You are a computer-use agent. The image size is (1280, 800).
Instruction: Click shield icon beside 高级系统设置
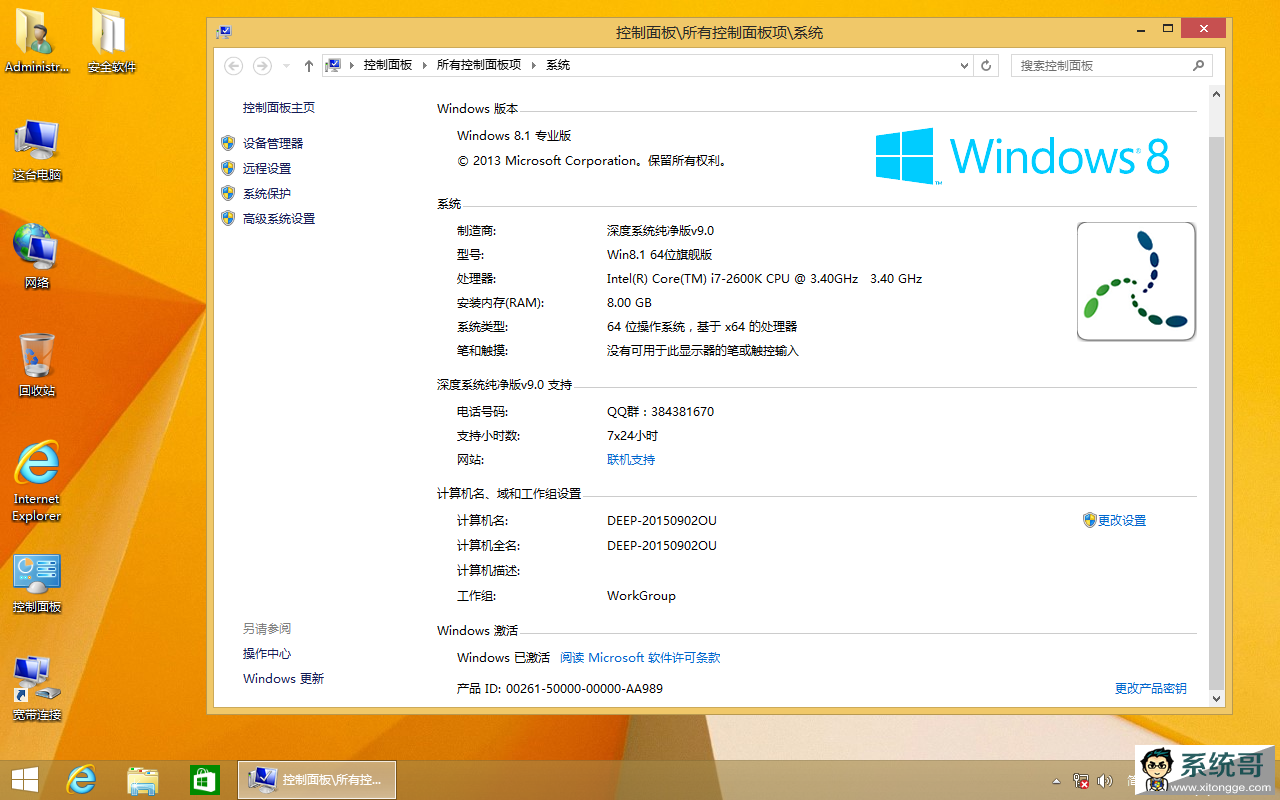tap(228, 218)
